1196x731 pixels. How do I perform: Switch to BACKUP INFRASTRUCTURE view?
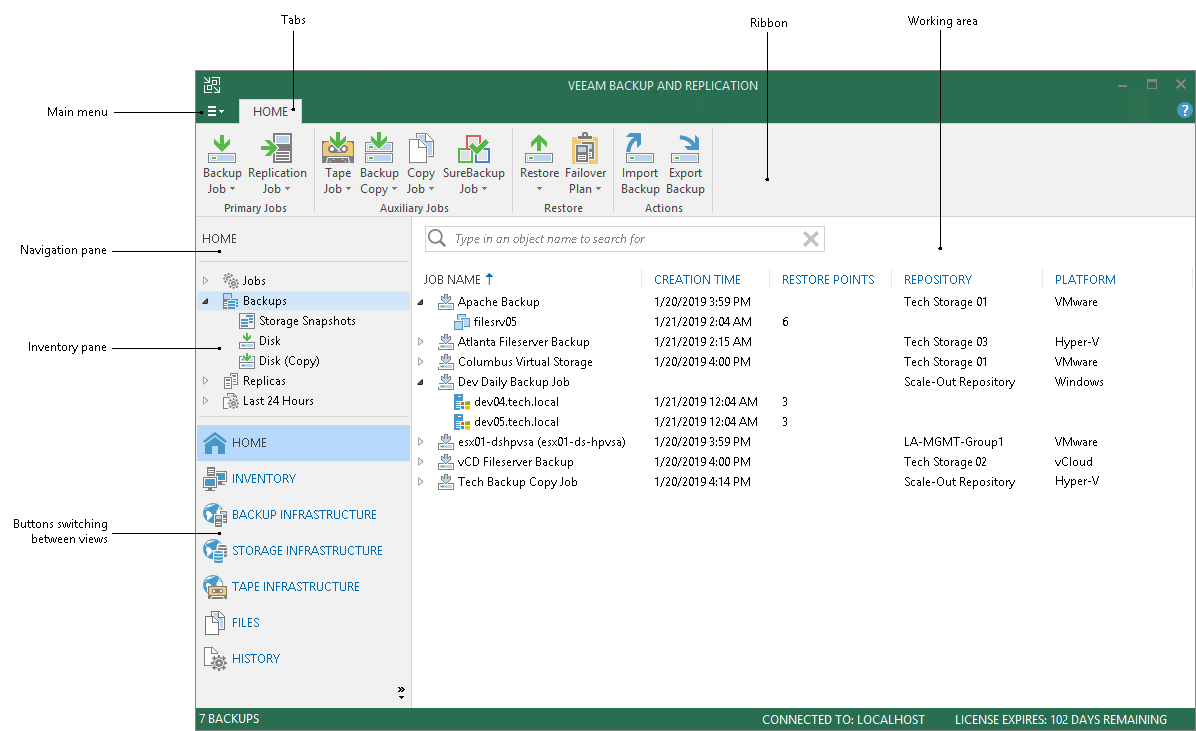pyautogui.click(x=304, y=514)
